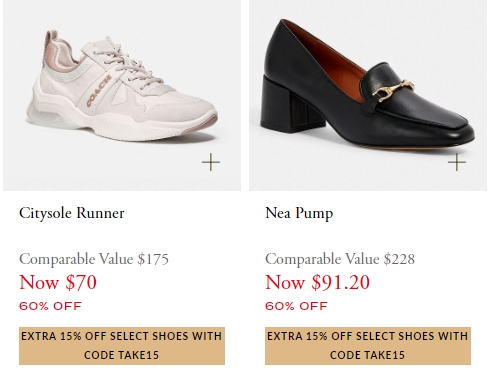This screenshot has width=488, height=374.
Task: Click the 60% OFF label under $91.20
Action: pos(296,306)
